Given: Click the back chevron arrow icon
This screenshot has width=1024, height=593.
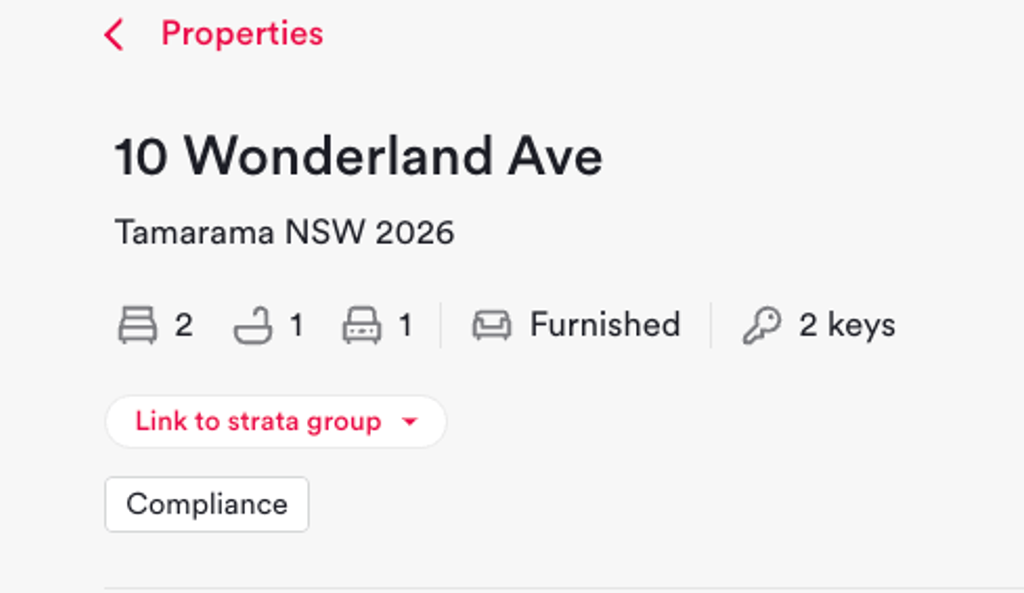Looking at the screenshot, I should 114,34.
